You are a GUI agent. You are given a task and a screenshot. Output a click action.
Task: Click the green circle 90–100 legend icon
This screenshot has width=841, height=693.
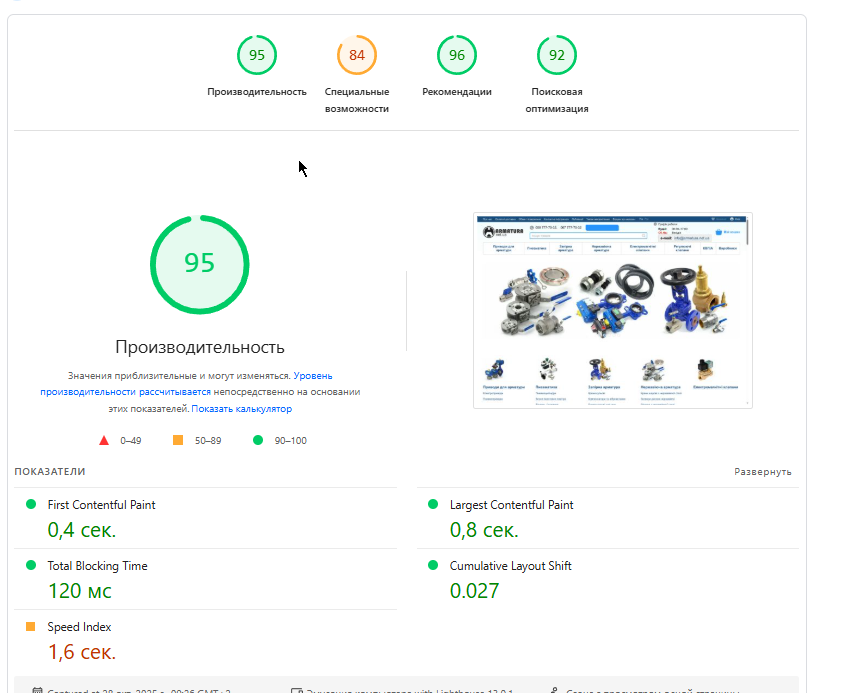[258, 440]
